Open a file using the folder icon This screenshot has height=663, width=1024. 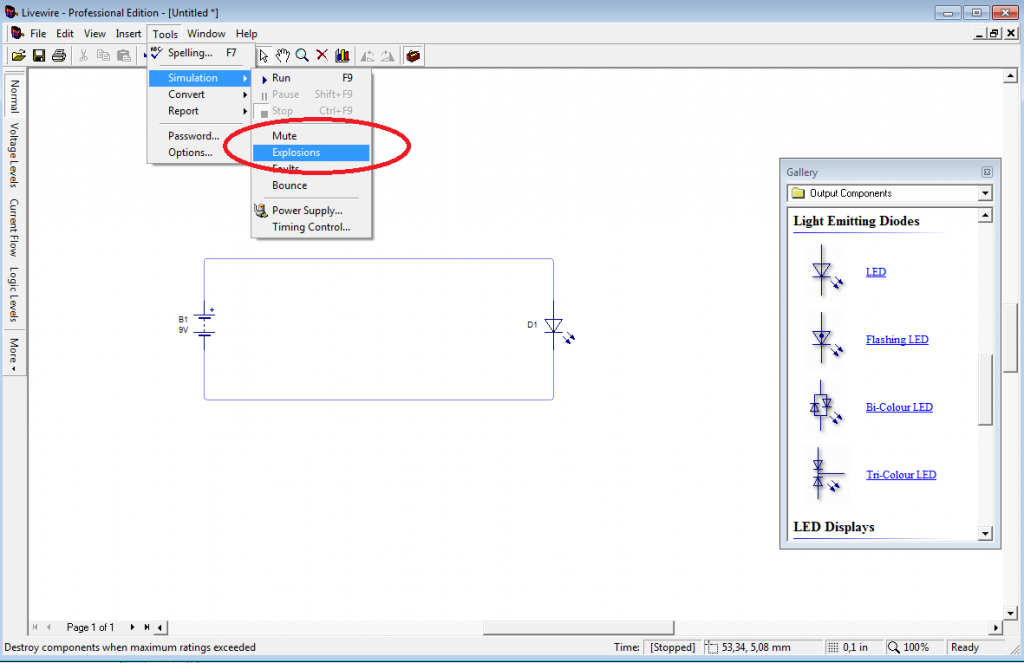18,55
